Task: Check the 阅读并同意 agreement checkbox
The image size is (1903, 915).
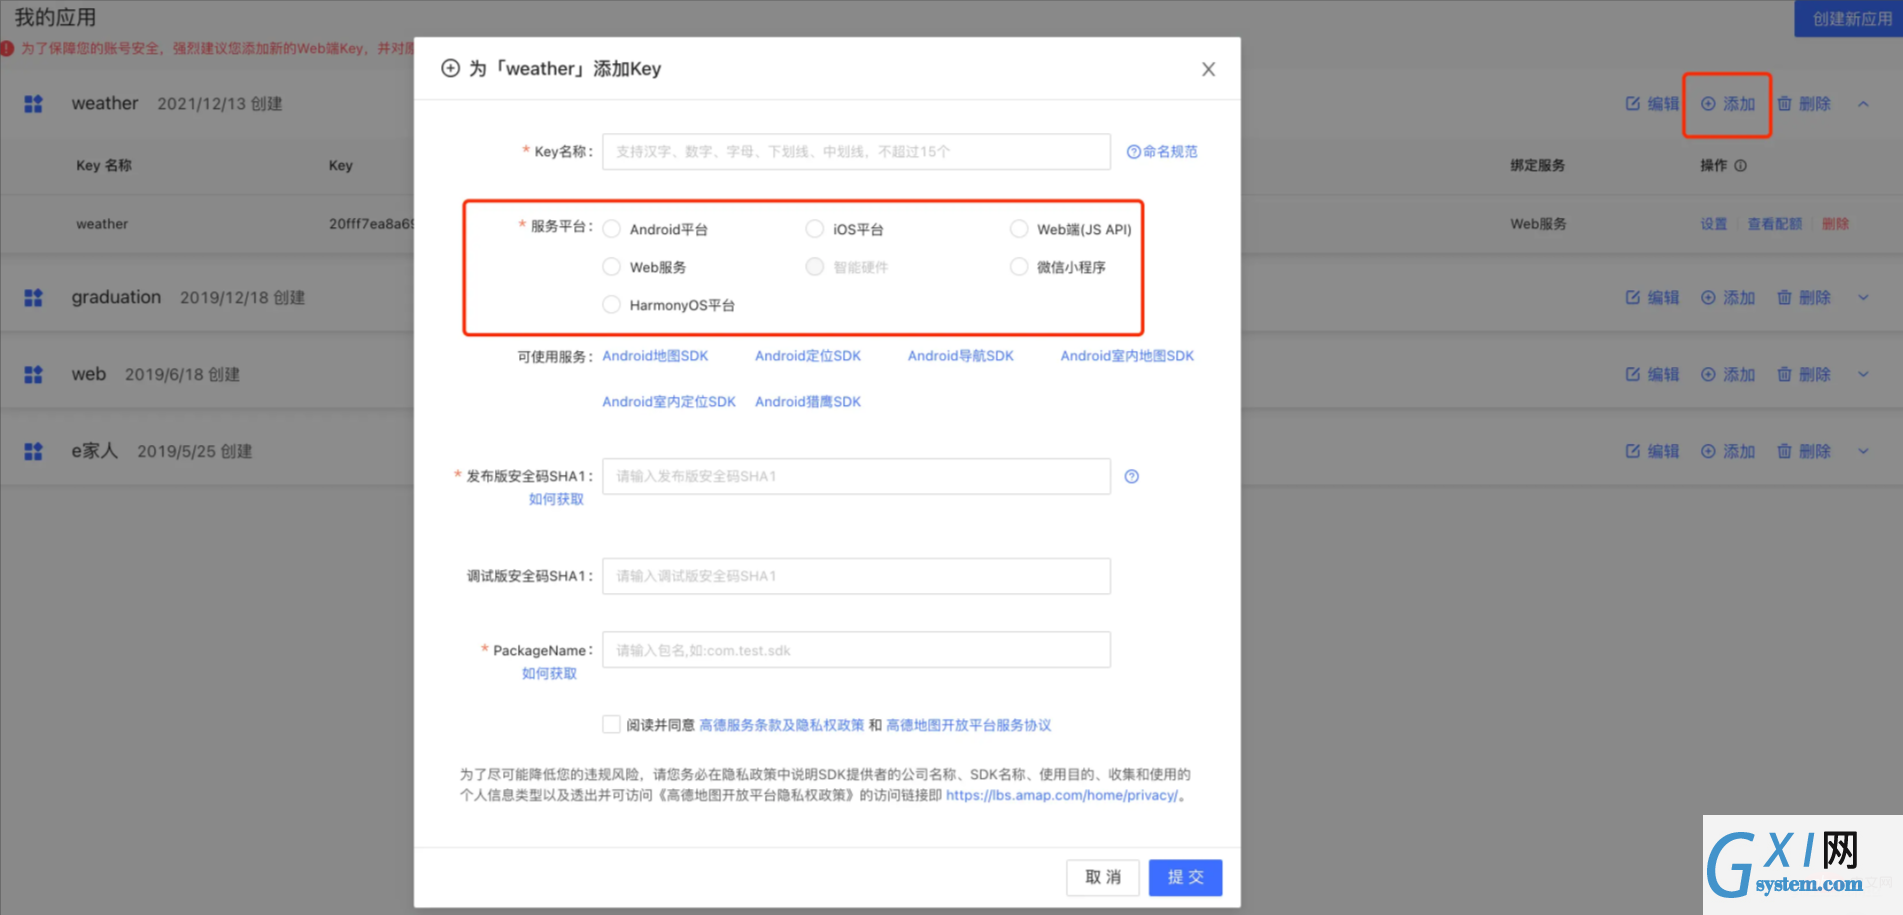Action: click(x=611, y=724)
